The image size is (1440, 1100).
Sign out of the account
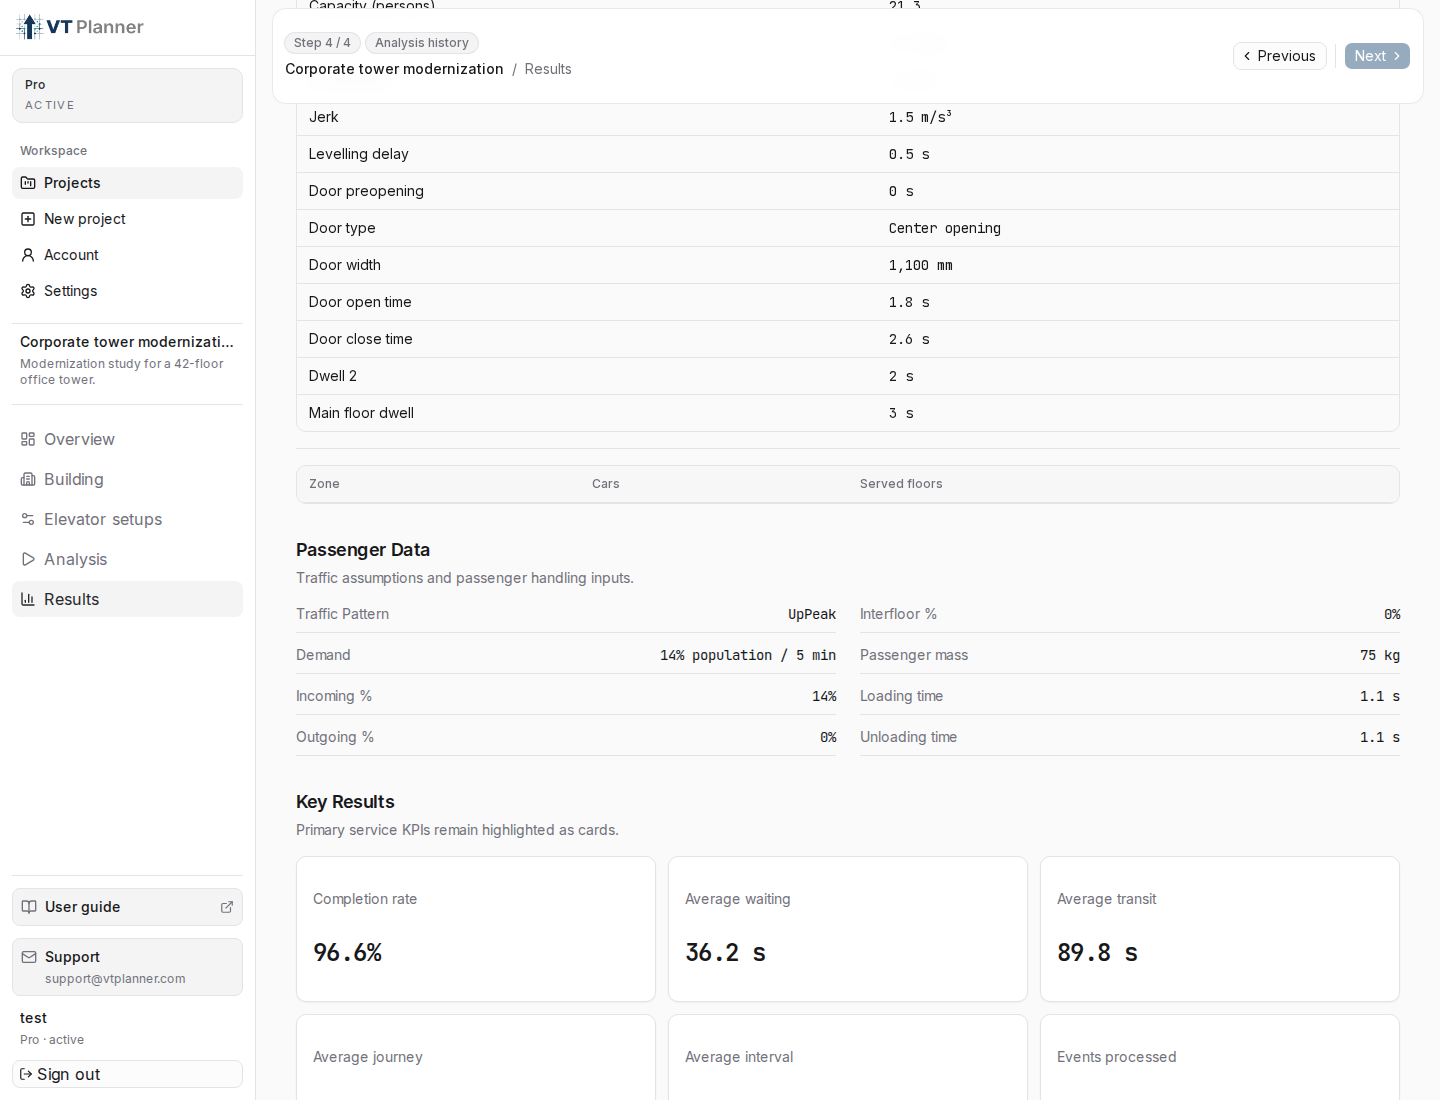[127, 1074]
